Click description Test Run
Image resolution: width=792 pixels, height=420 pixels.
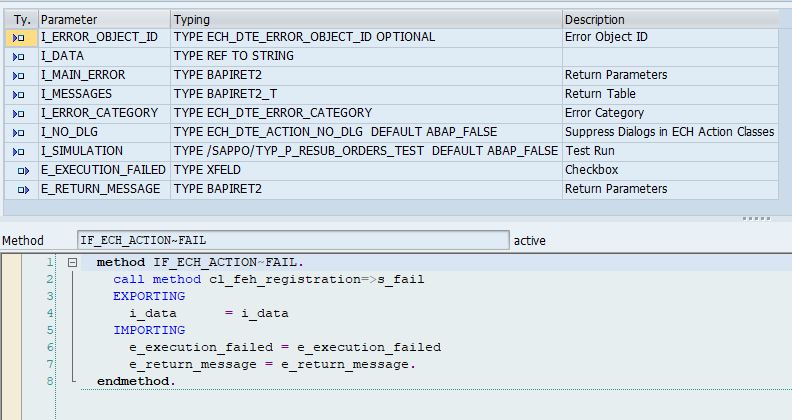click(x=590, y=151)
